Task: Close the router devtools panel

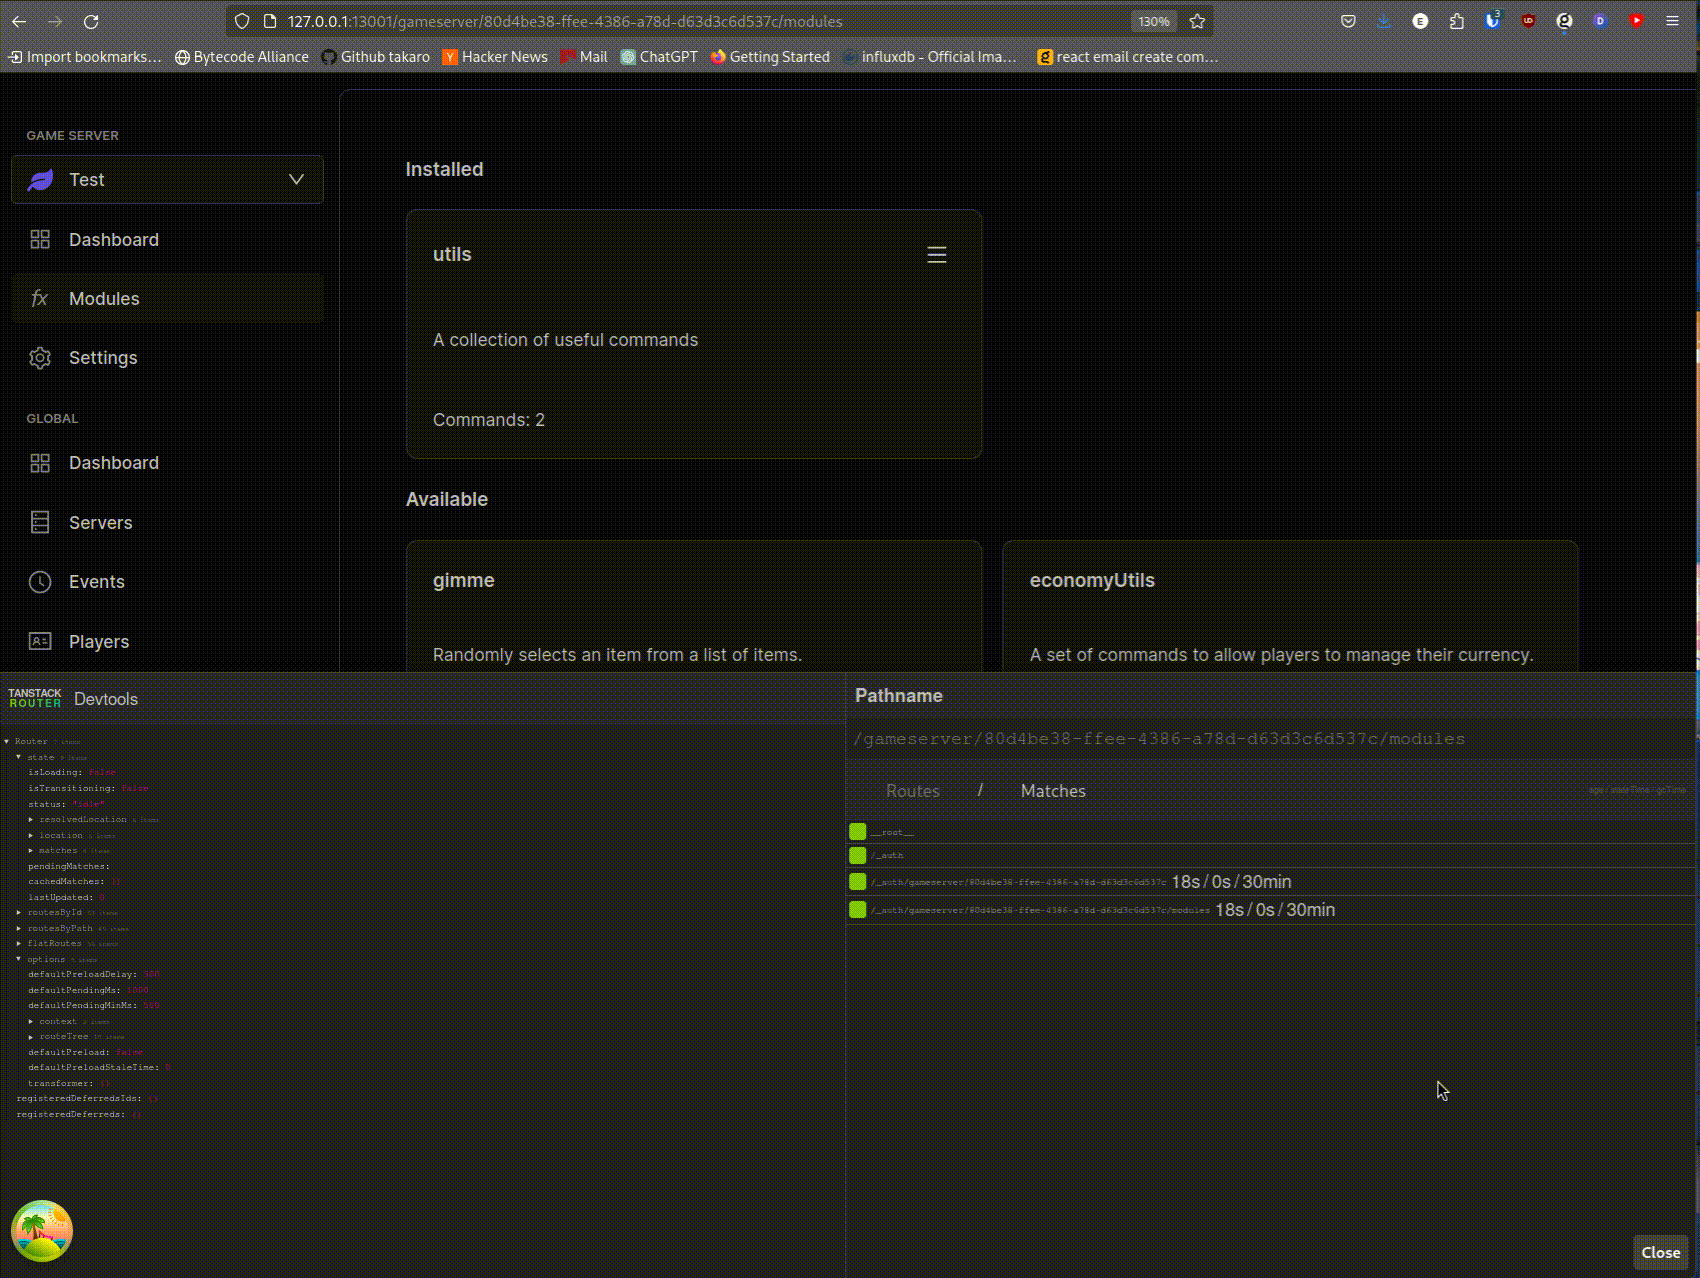Action: (1661, 1252)
